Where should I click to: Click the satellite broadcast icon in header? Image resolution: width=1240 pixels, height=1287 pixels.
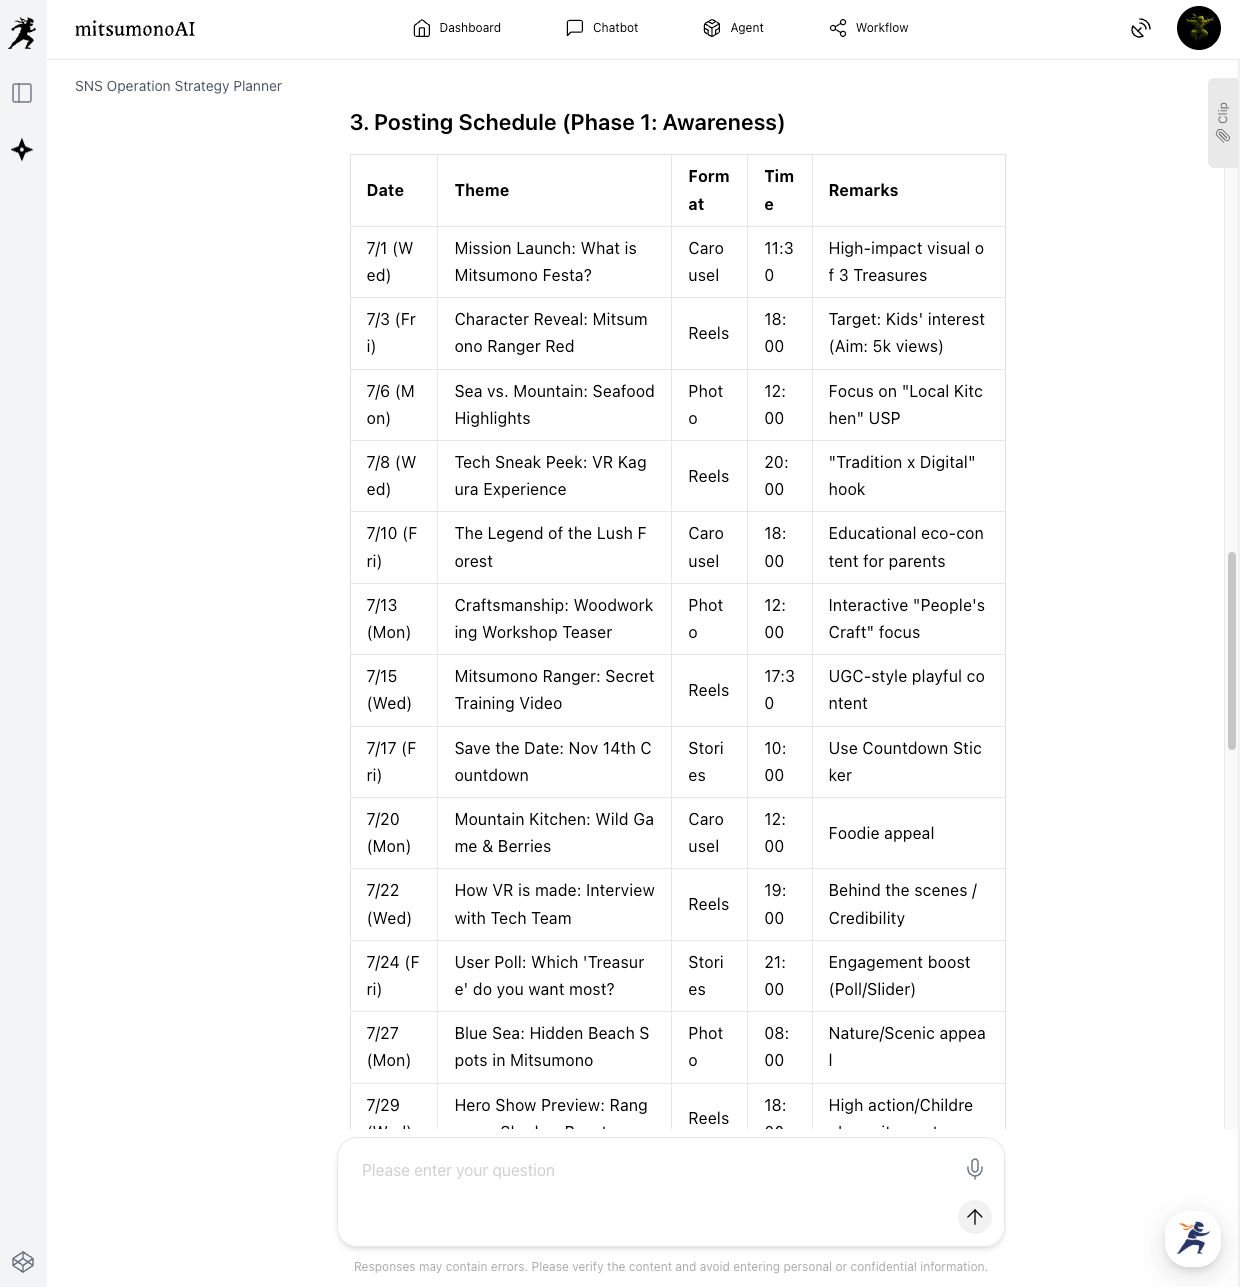[1141, 28]
